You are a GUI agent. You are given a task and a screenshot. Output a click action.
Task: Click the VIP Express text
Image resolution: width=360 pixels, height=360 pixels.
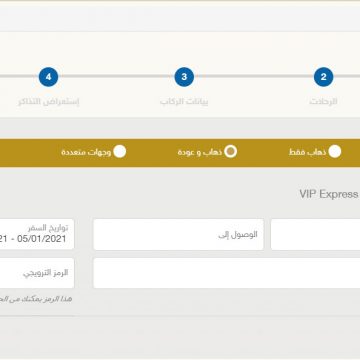pyautogui.click(x=329, y=194)
